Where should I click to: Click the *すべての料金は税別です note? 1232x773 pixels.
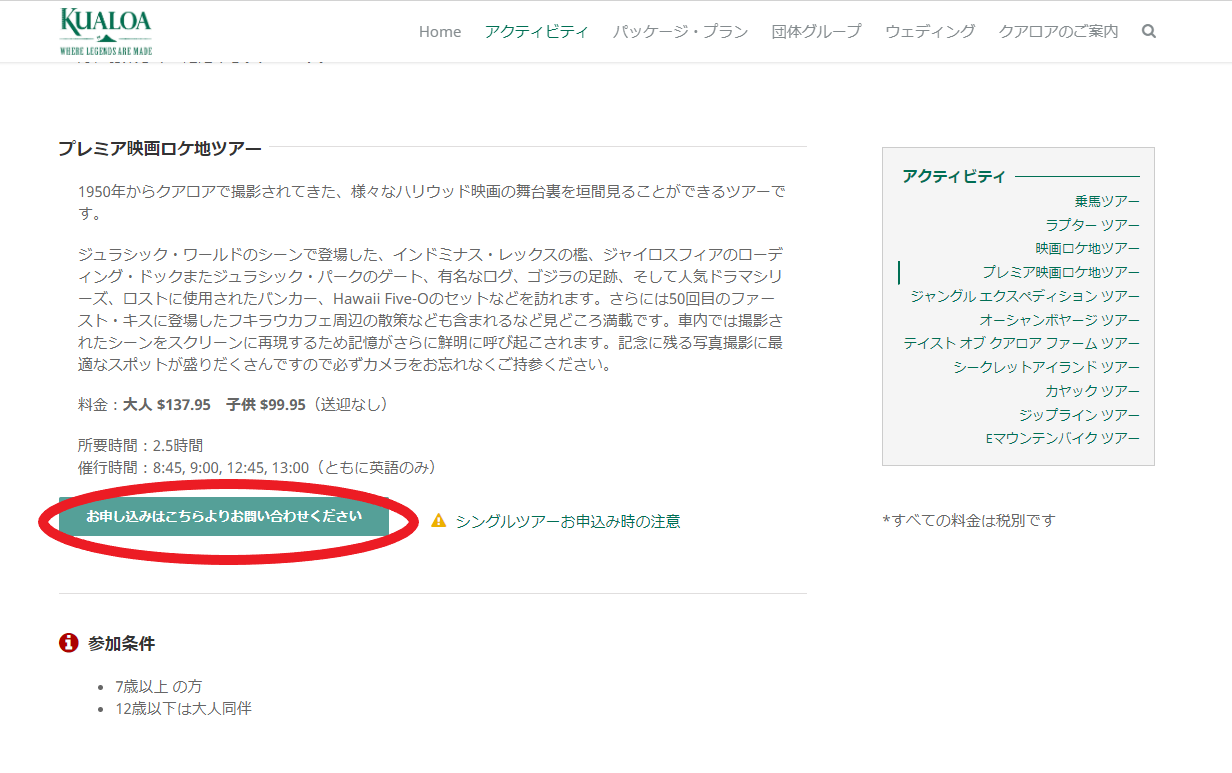point(968,520)
